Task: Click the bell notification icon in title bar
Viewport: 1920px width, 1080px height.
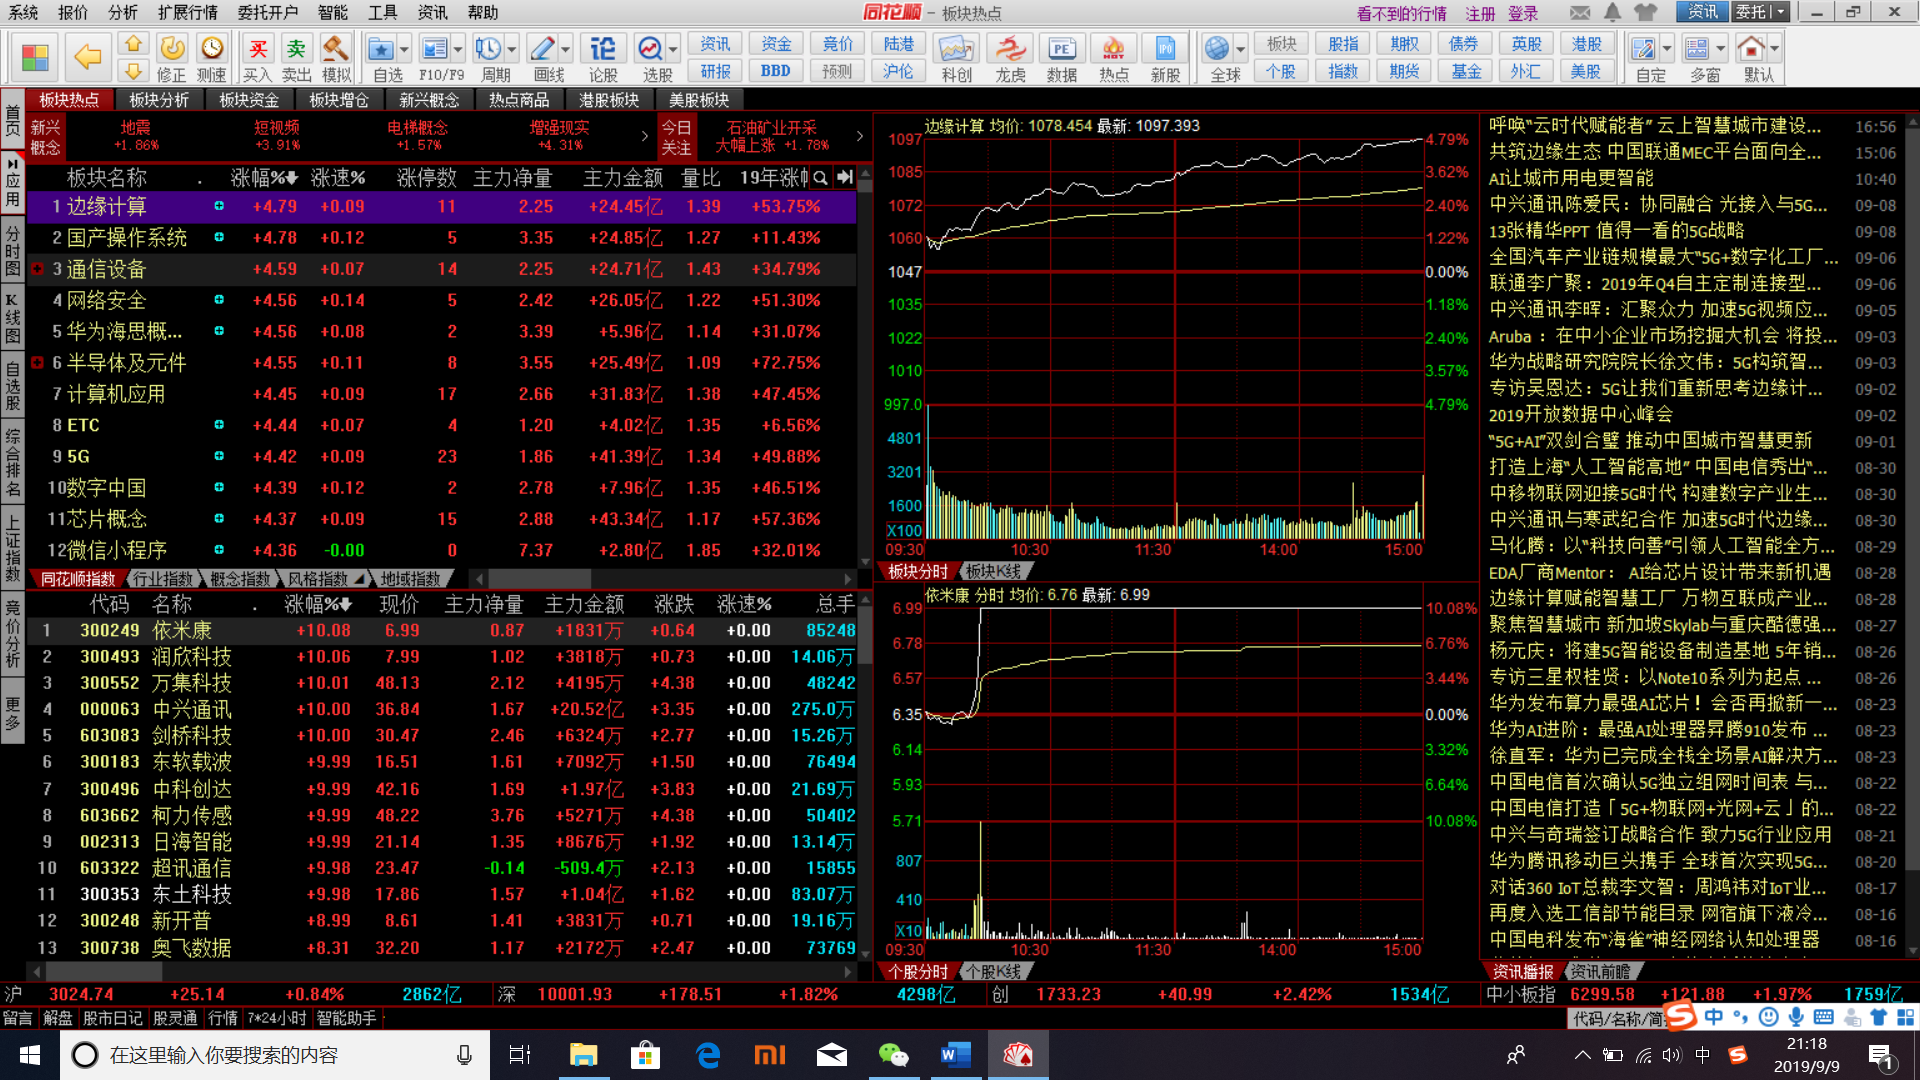Action: [x=1613, y=13]
